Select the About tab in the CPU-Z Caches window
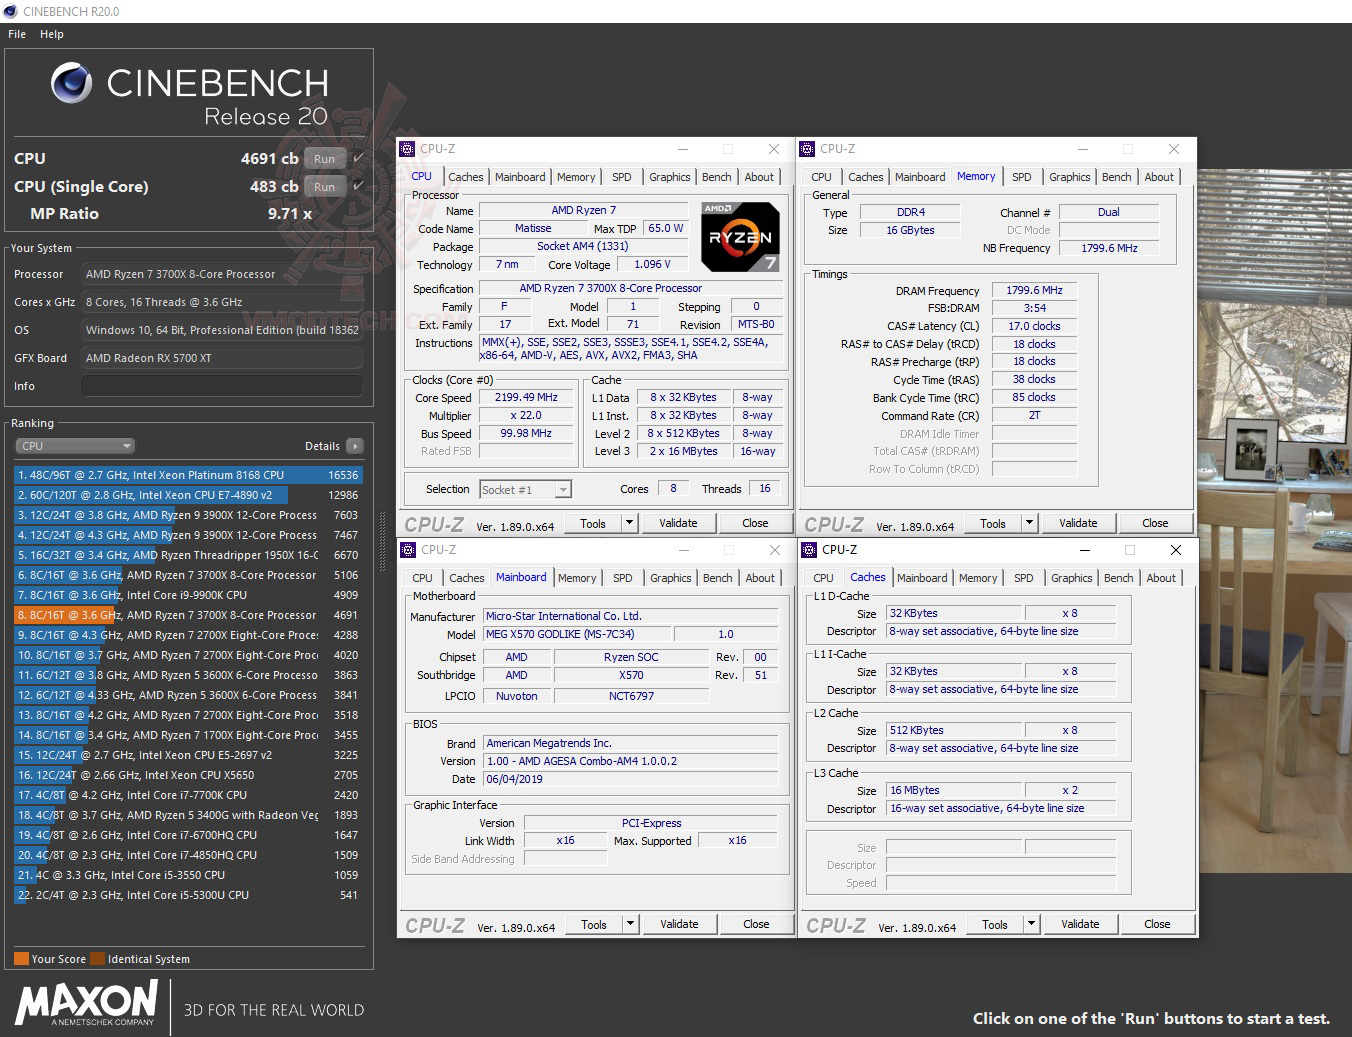This screenshot has width=1352, height=1037. pyautogui.click(x=1161, y=578)
